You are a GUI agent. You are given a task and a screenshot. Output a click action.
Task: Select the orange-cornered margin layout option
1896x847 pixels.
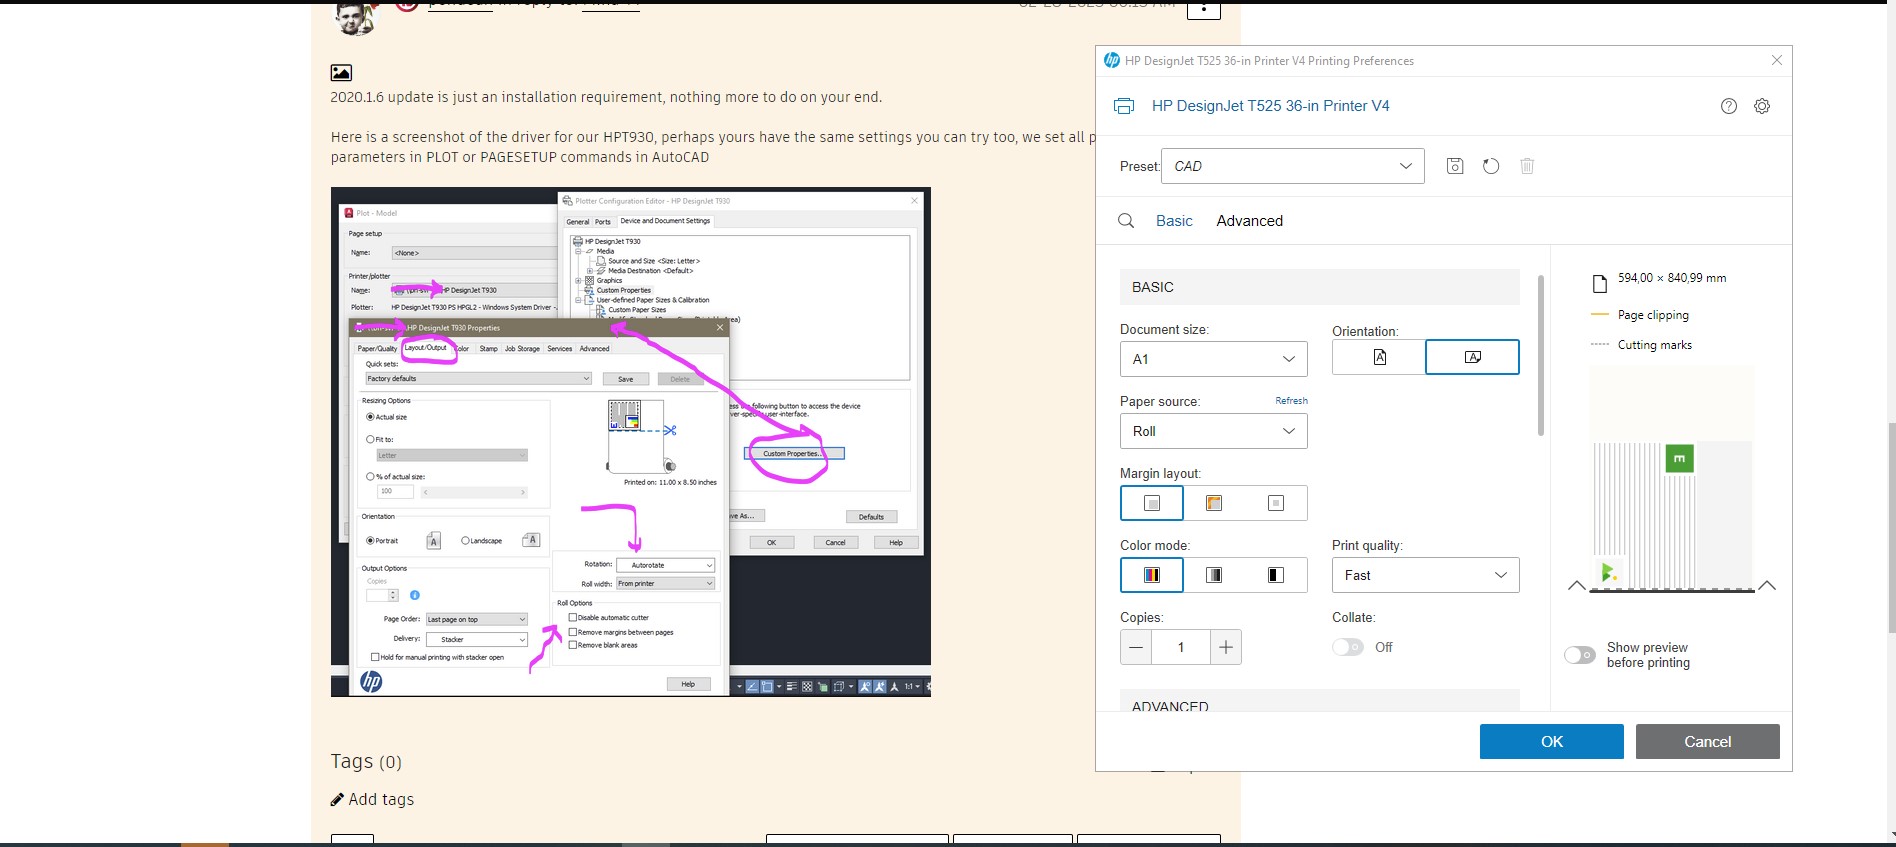1214,503
